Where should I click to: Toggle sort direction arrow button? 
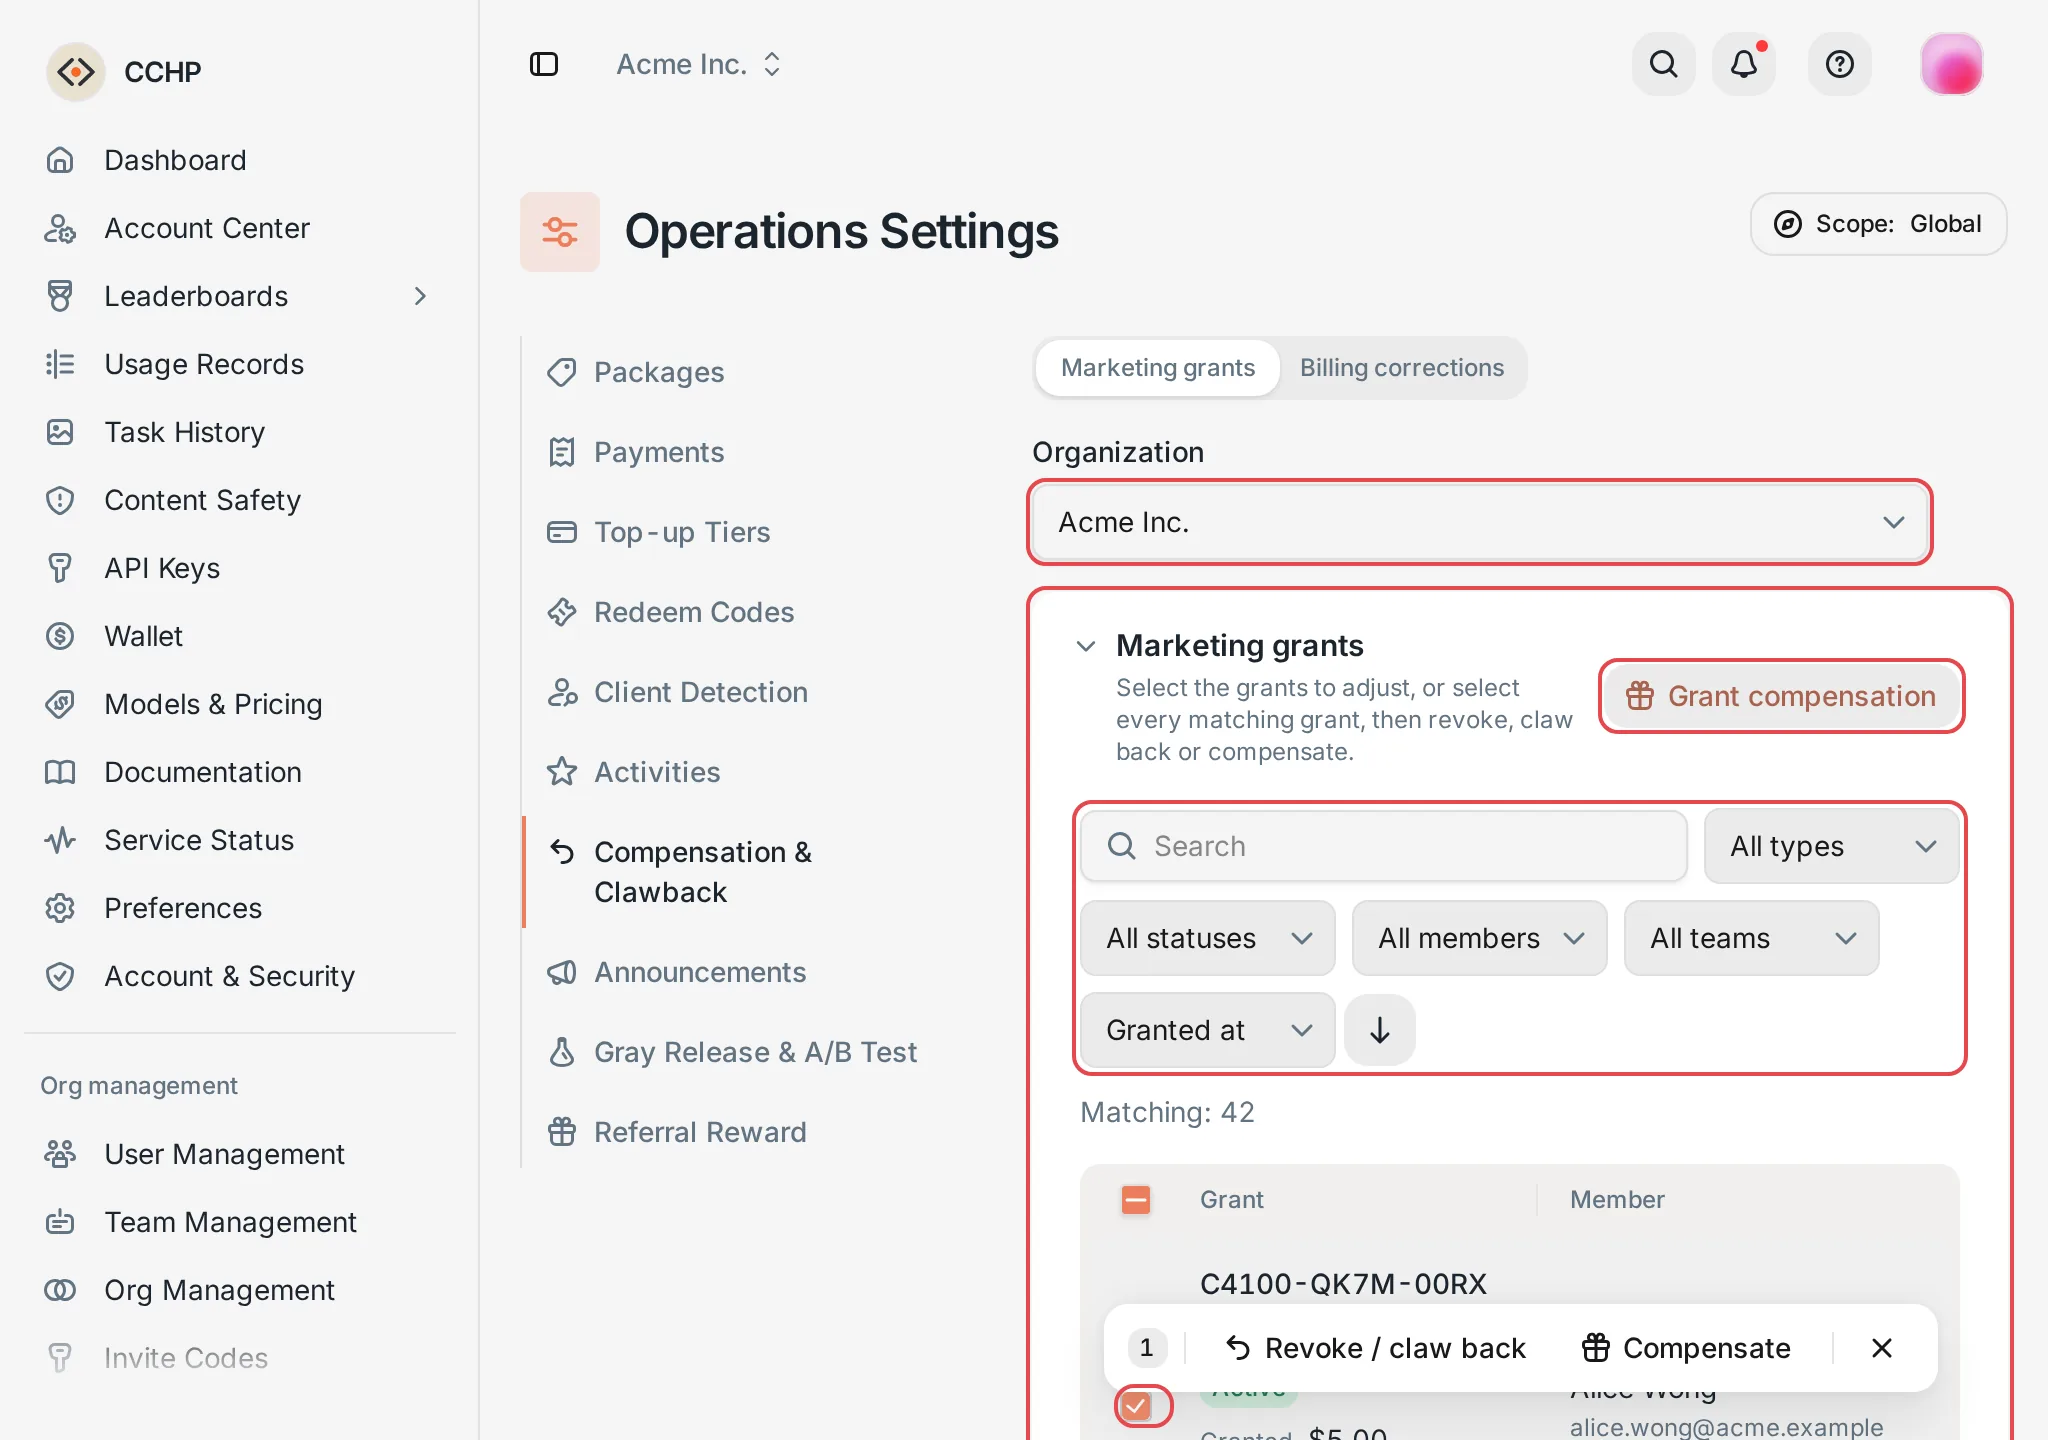[1380, 1030]
